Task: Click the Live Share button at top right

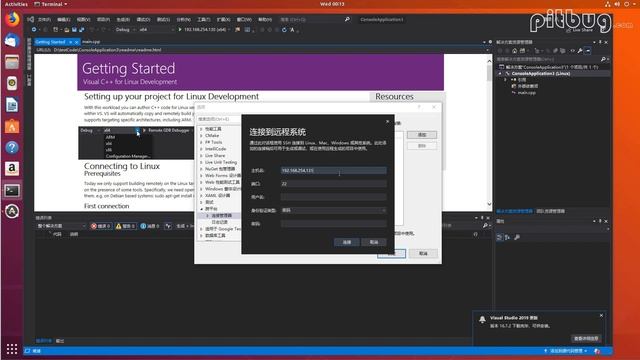Action: [x=580, y=30]
